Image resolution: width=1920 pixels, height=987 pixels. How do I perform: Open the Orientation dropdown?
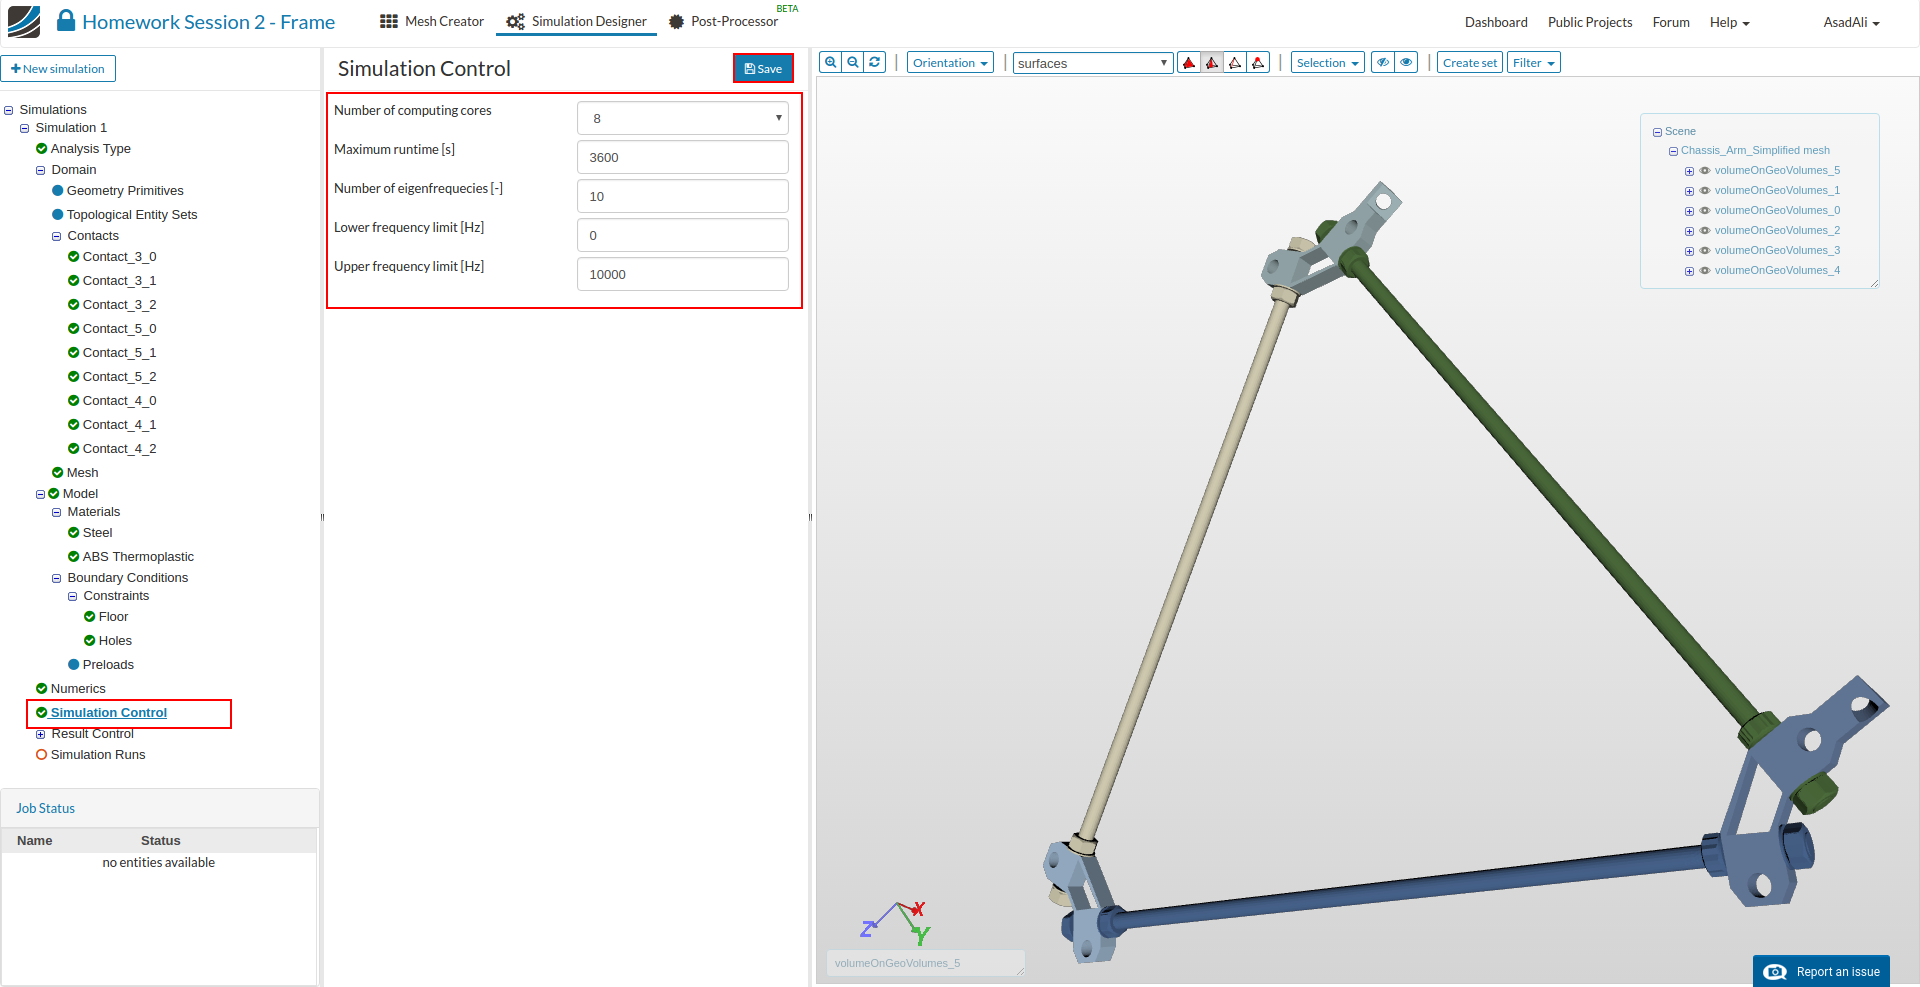(950, 63)
